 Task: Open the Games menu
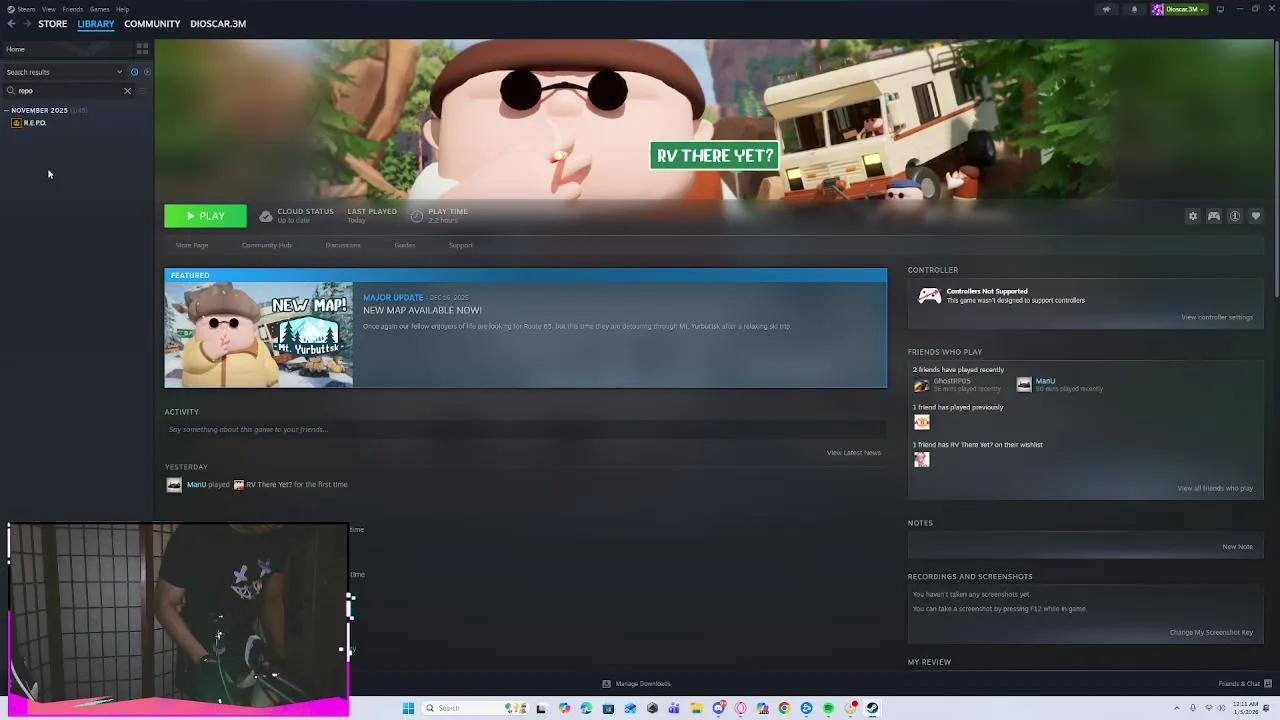click(100, 9)
